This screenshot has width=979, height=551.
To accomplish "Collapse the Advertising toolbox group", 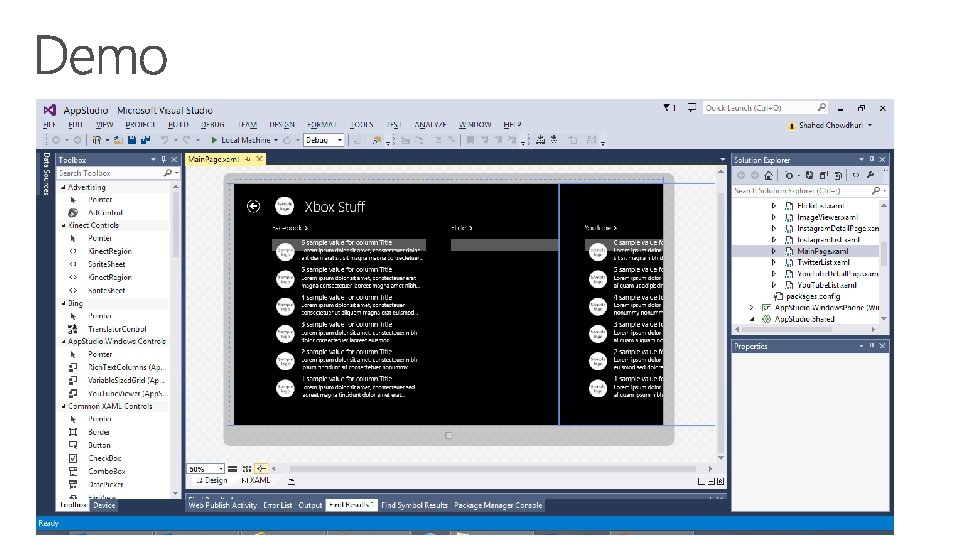I will (x=63, y=187).
